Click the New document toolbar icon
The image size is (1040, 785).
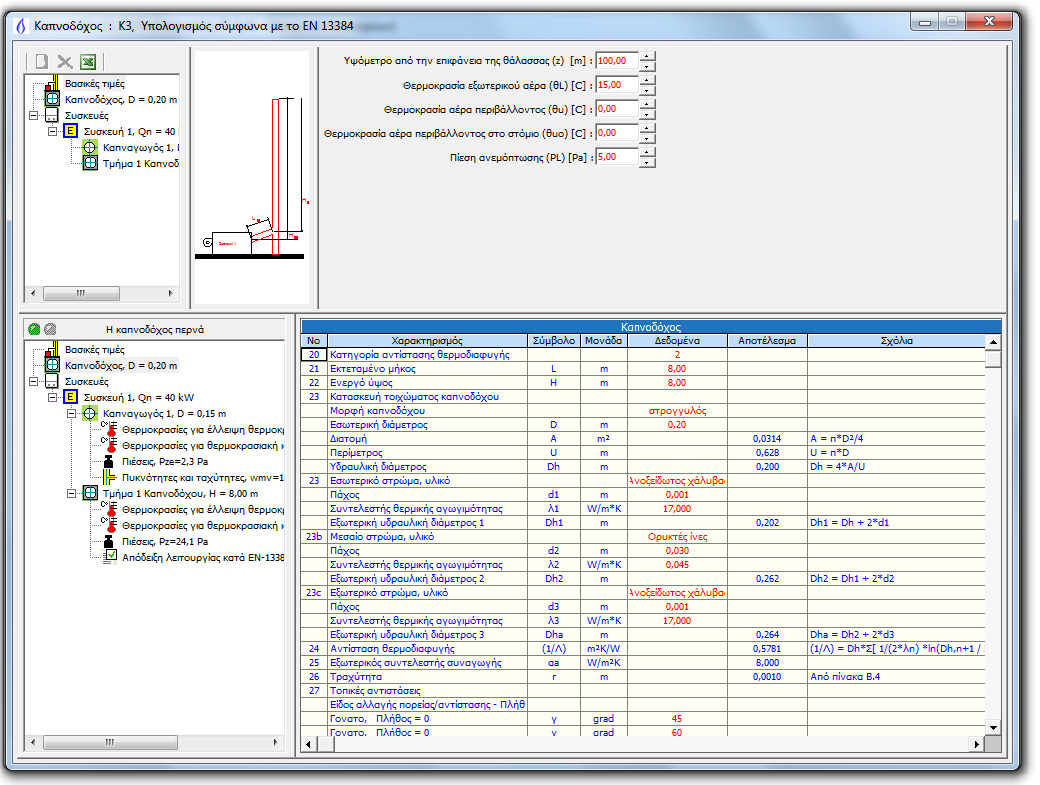[x=42, y=61]
